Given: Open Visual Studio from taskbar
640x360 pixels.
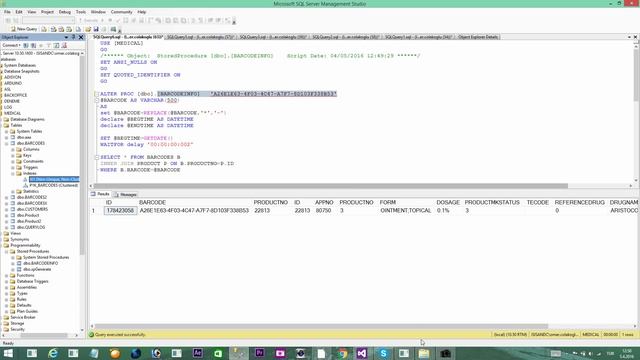Looking at the screenshot, I should [362, 353].
